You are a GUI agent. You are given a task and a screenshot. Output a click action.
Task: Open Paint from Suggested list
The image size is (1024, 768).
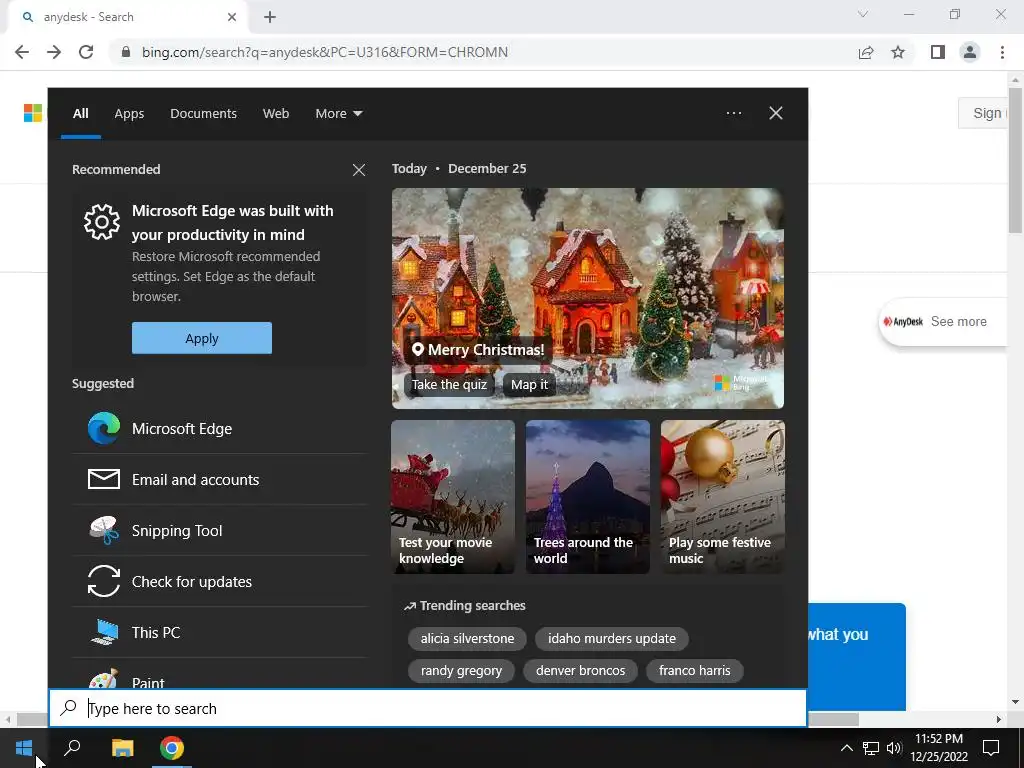pos(219,674)
